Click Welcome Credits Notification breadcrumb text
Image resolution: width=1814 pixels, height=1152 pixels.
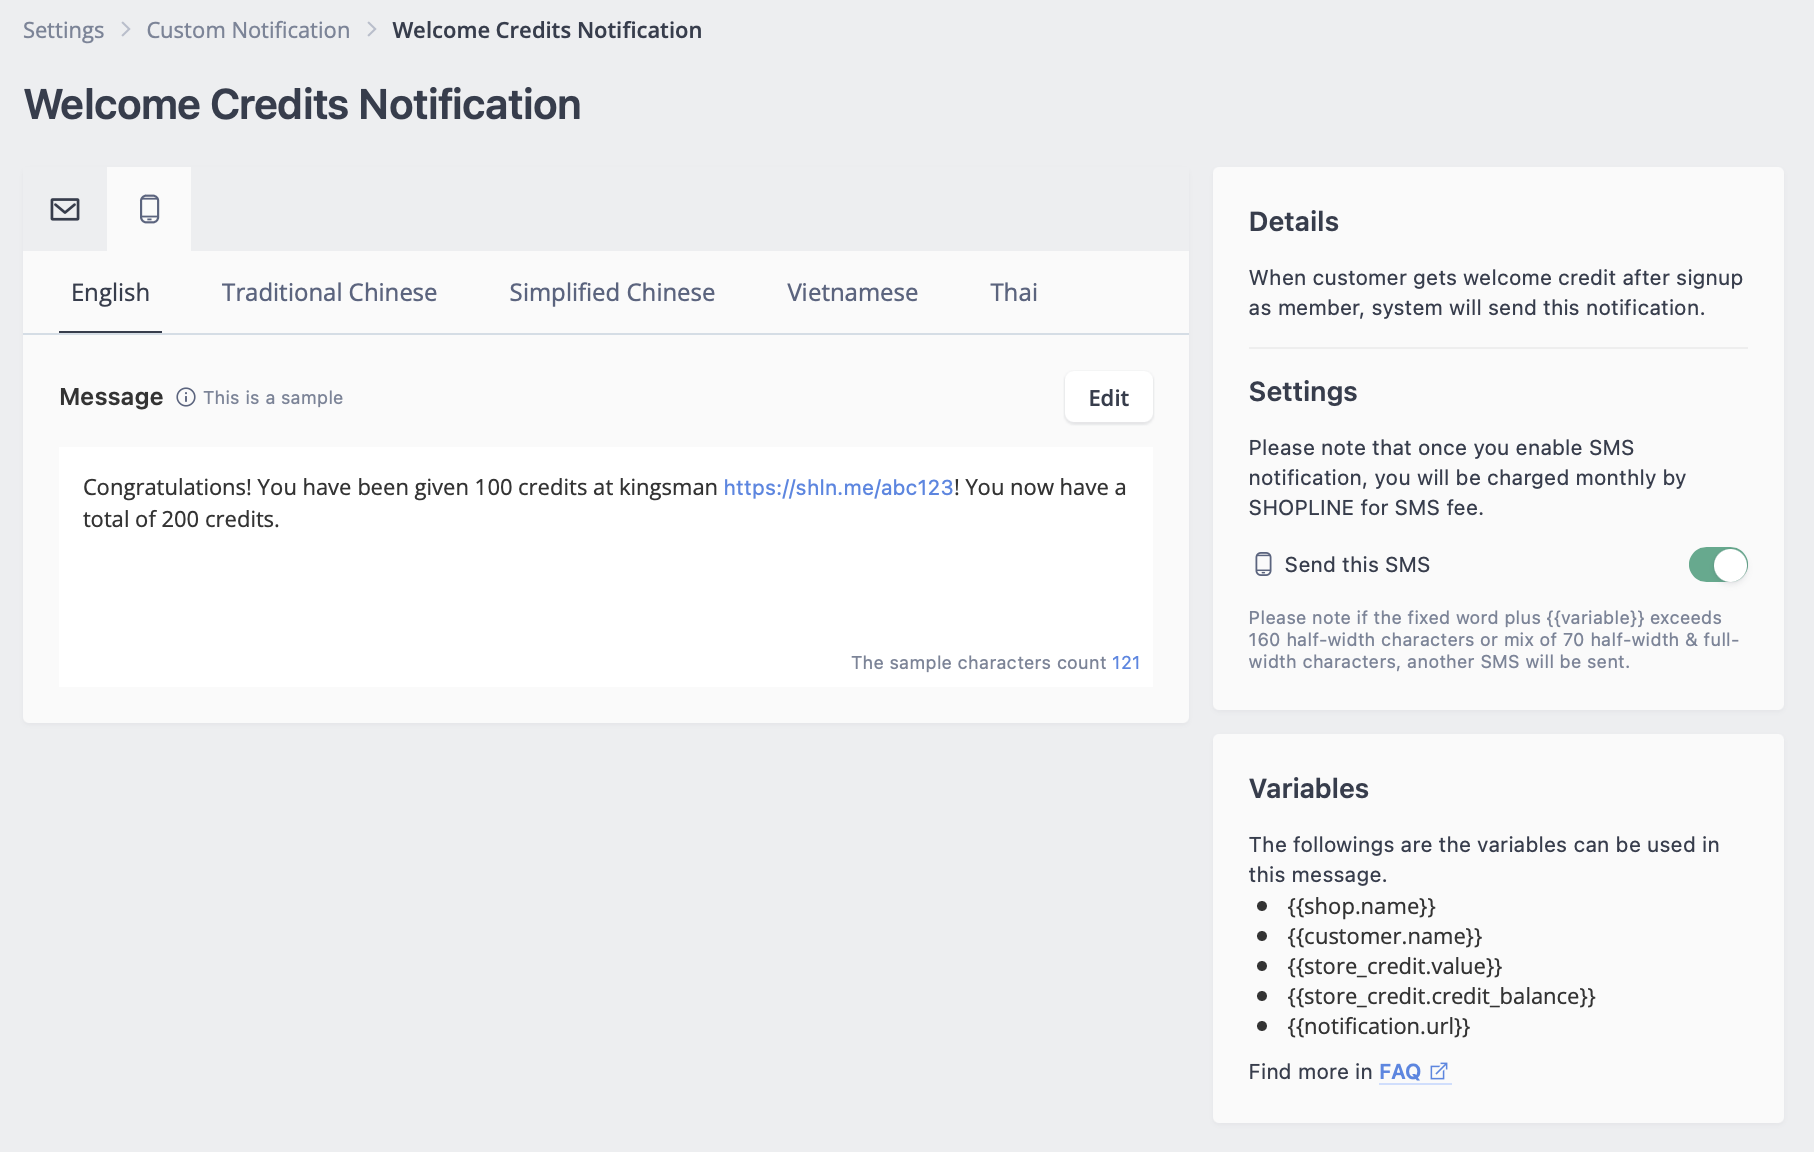point(547,30)
